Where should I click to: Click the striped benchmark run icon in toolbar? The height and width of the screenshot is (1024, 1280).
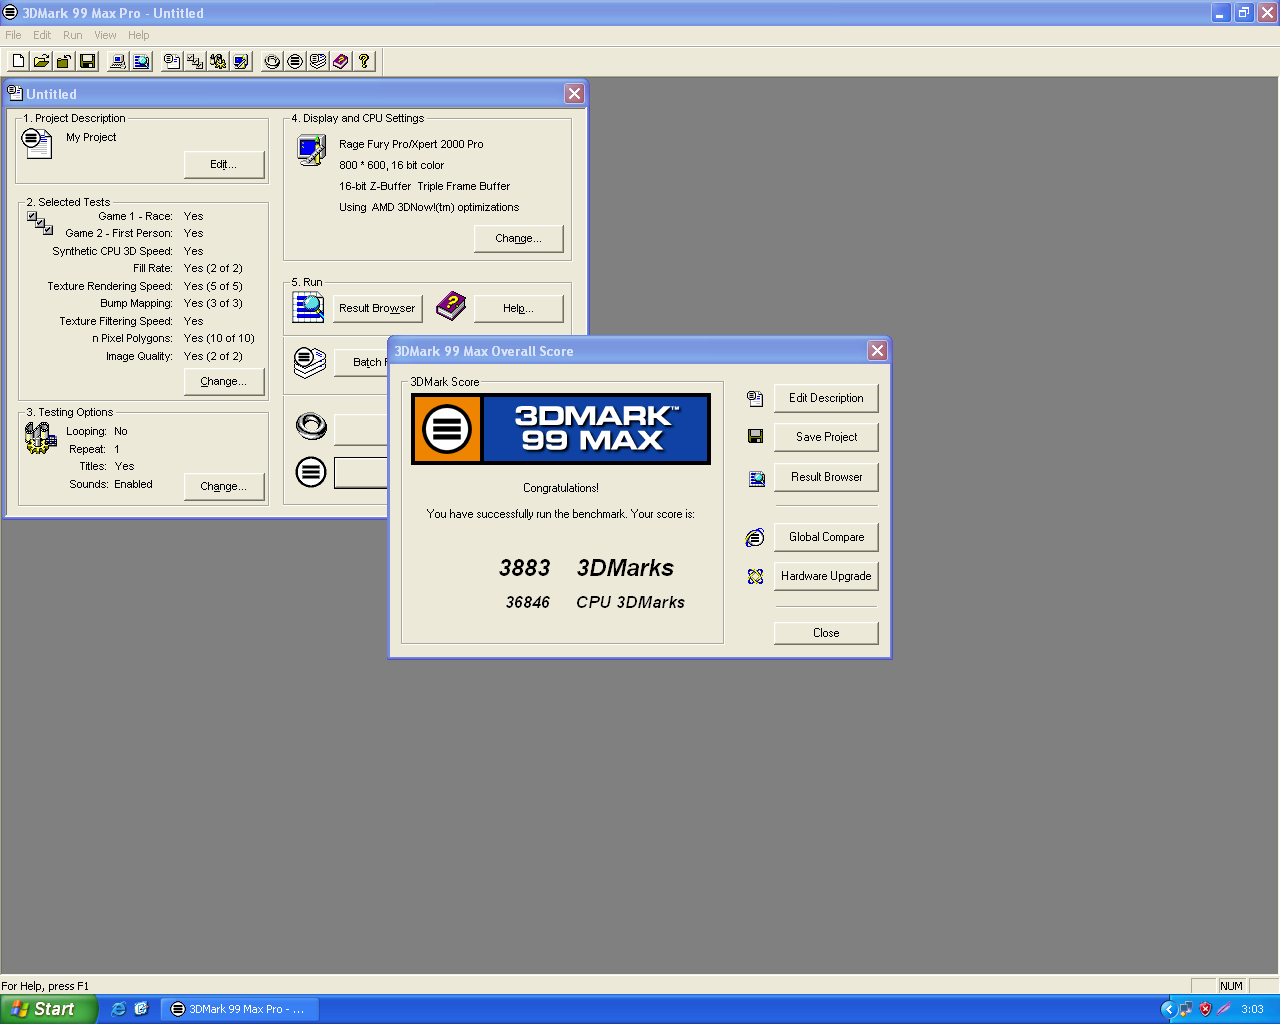295,62
